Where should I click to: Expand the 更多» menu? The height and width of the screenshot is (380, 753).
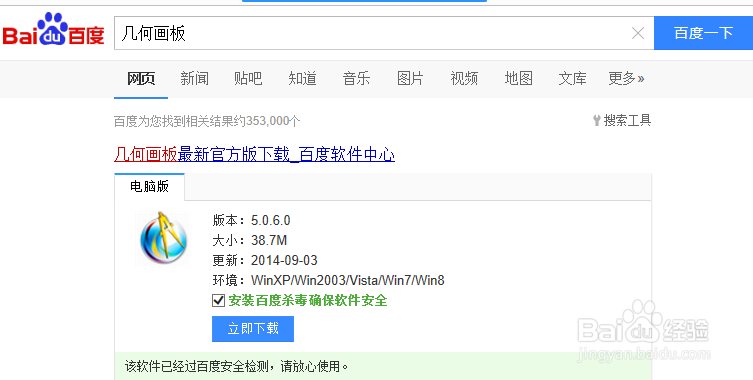click(x=626, y=78)
